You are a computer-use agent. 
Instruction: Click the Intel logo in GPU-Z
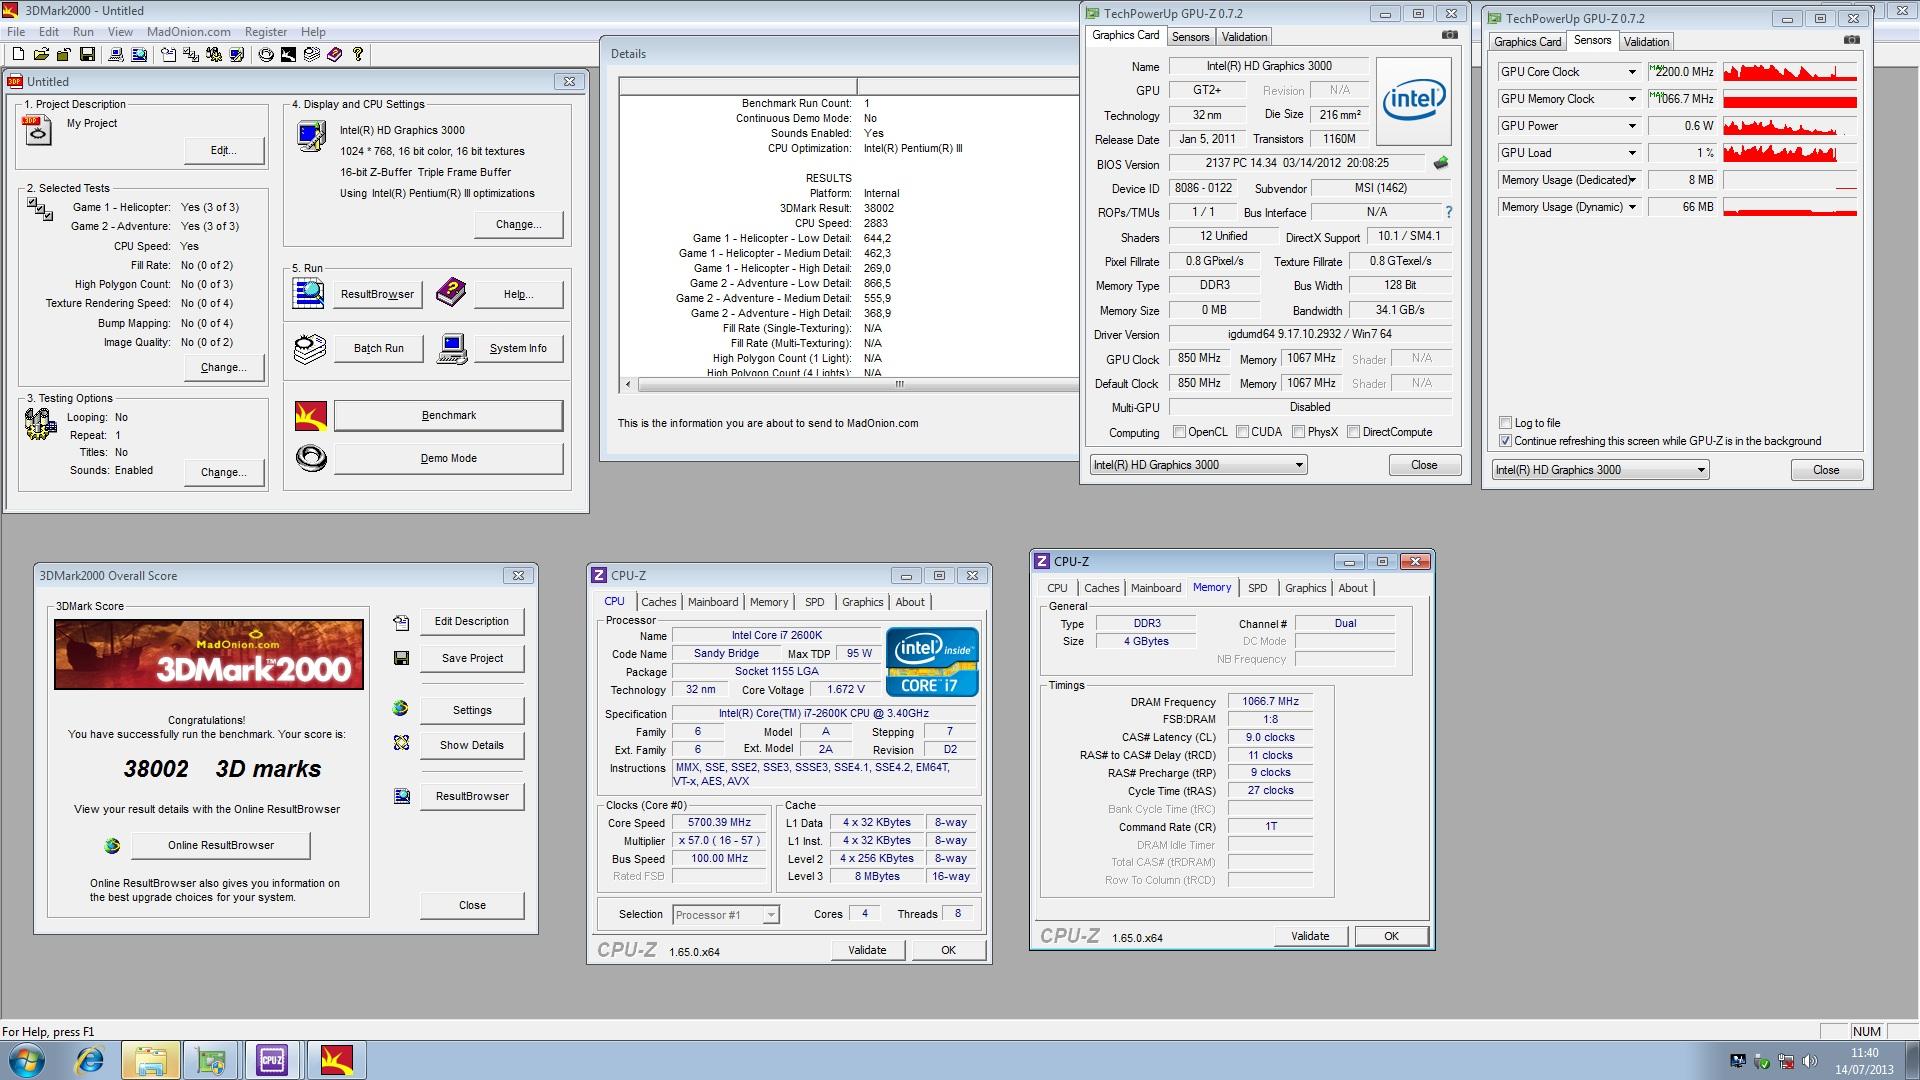click(1414, 100)
